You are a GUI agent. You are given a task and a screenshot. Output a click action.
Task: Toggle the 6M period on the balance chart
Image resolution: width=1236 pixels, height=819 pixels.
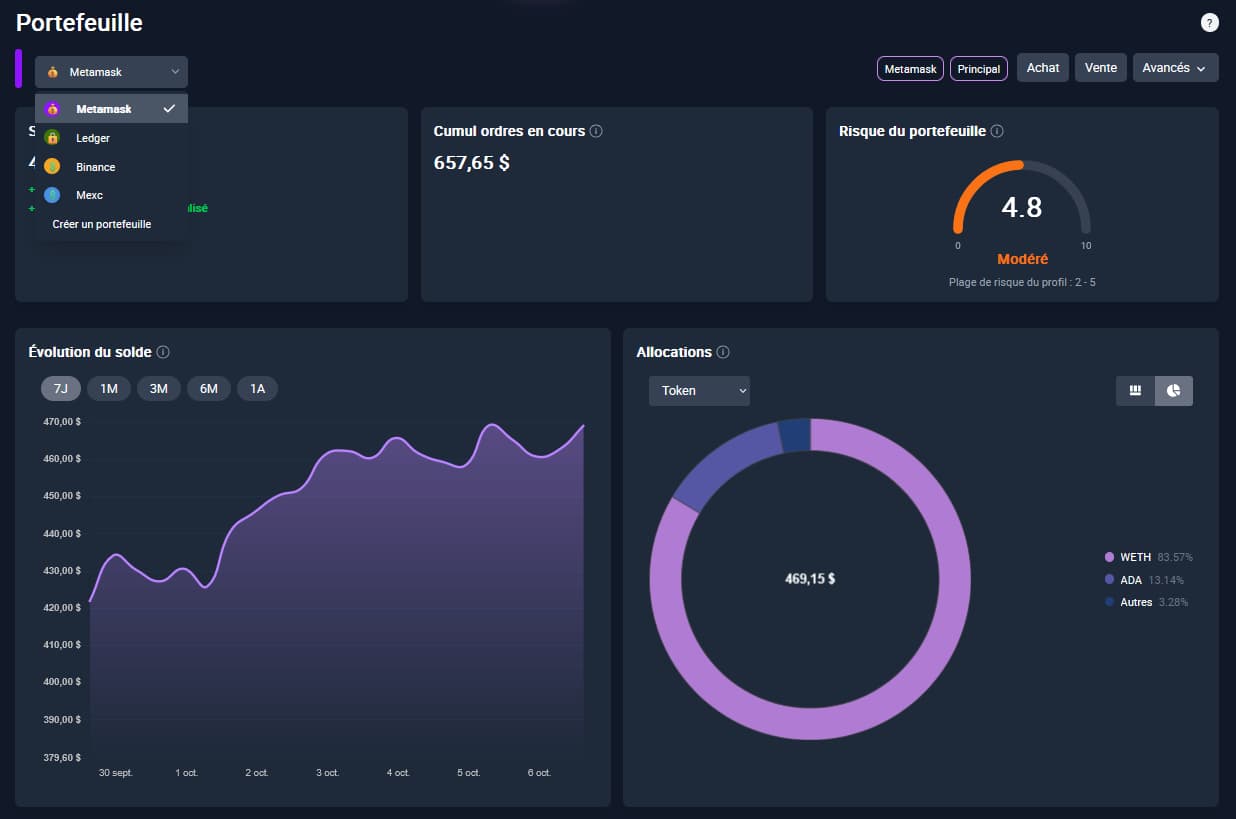click(x=208, y=388)
